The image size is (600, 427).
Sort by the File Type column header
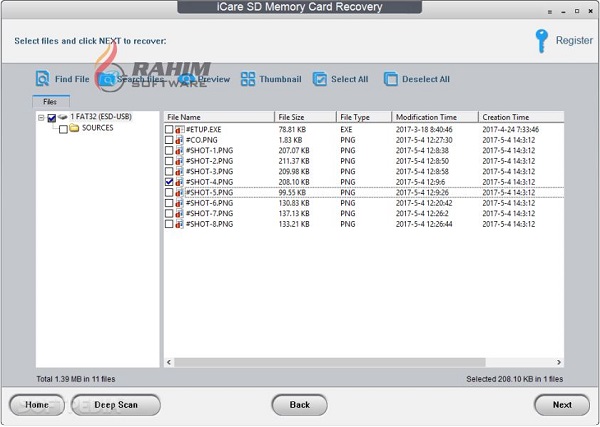[x=364, y=117]
